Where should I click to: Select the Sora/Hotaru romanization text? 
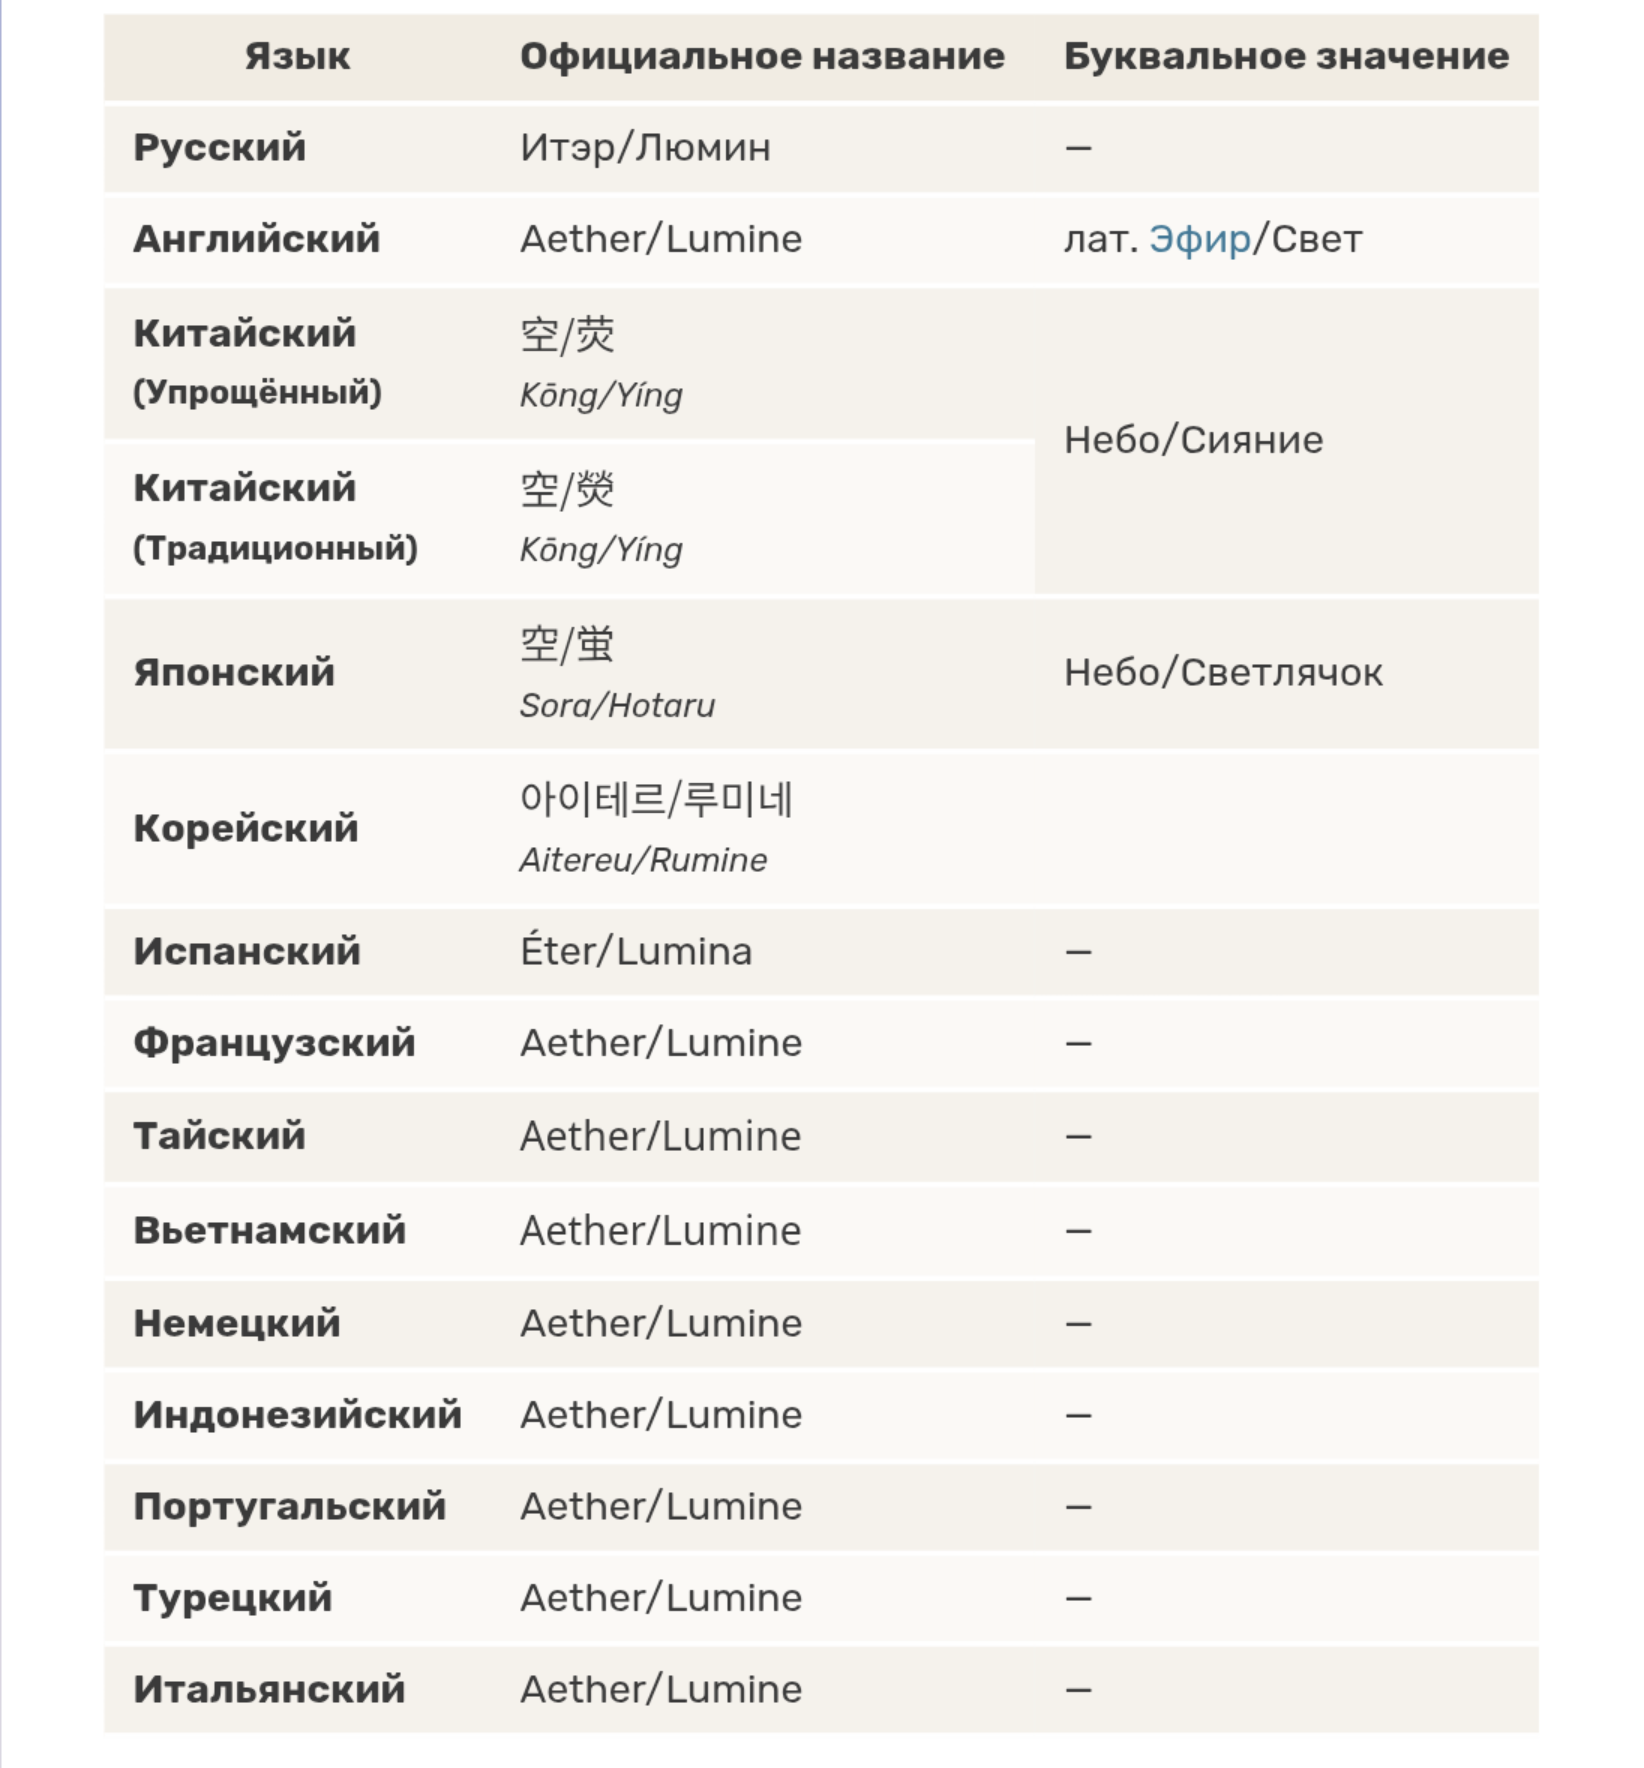[617, 706]
